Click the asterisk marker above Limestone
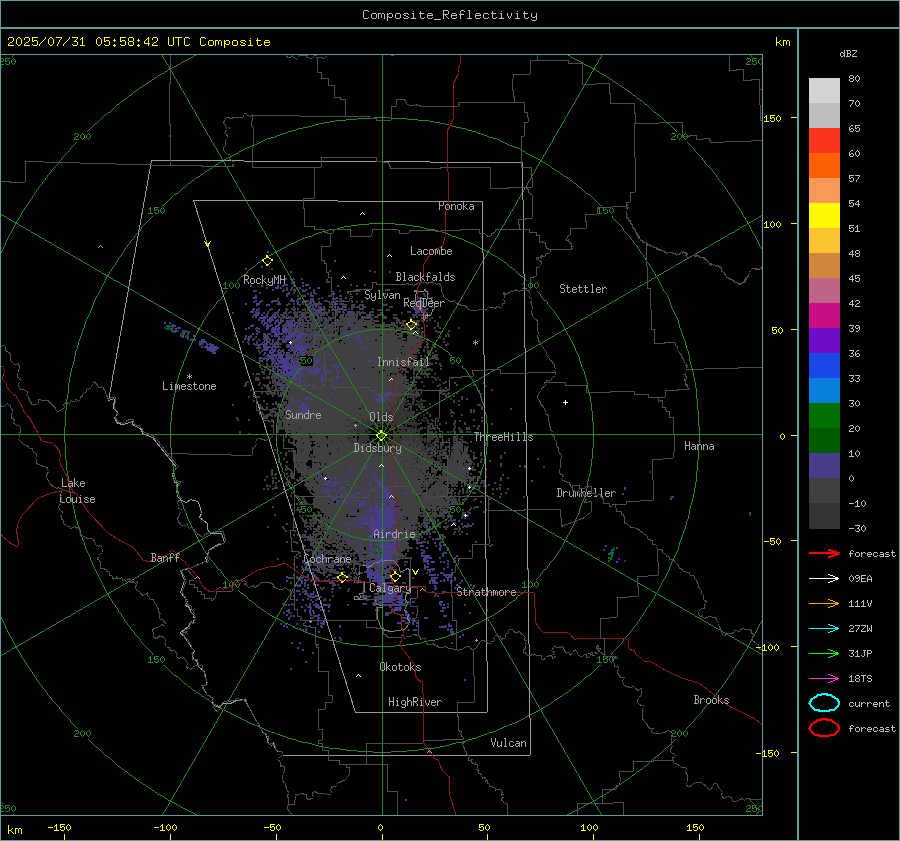Screen dimensions: 900x841 (x=189, y=377)
